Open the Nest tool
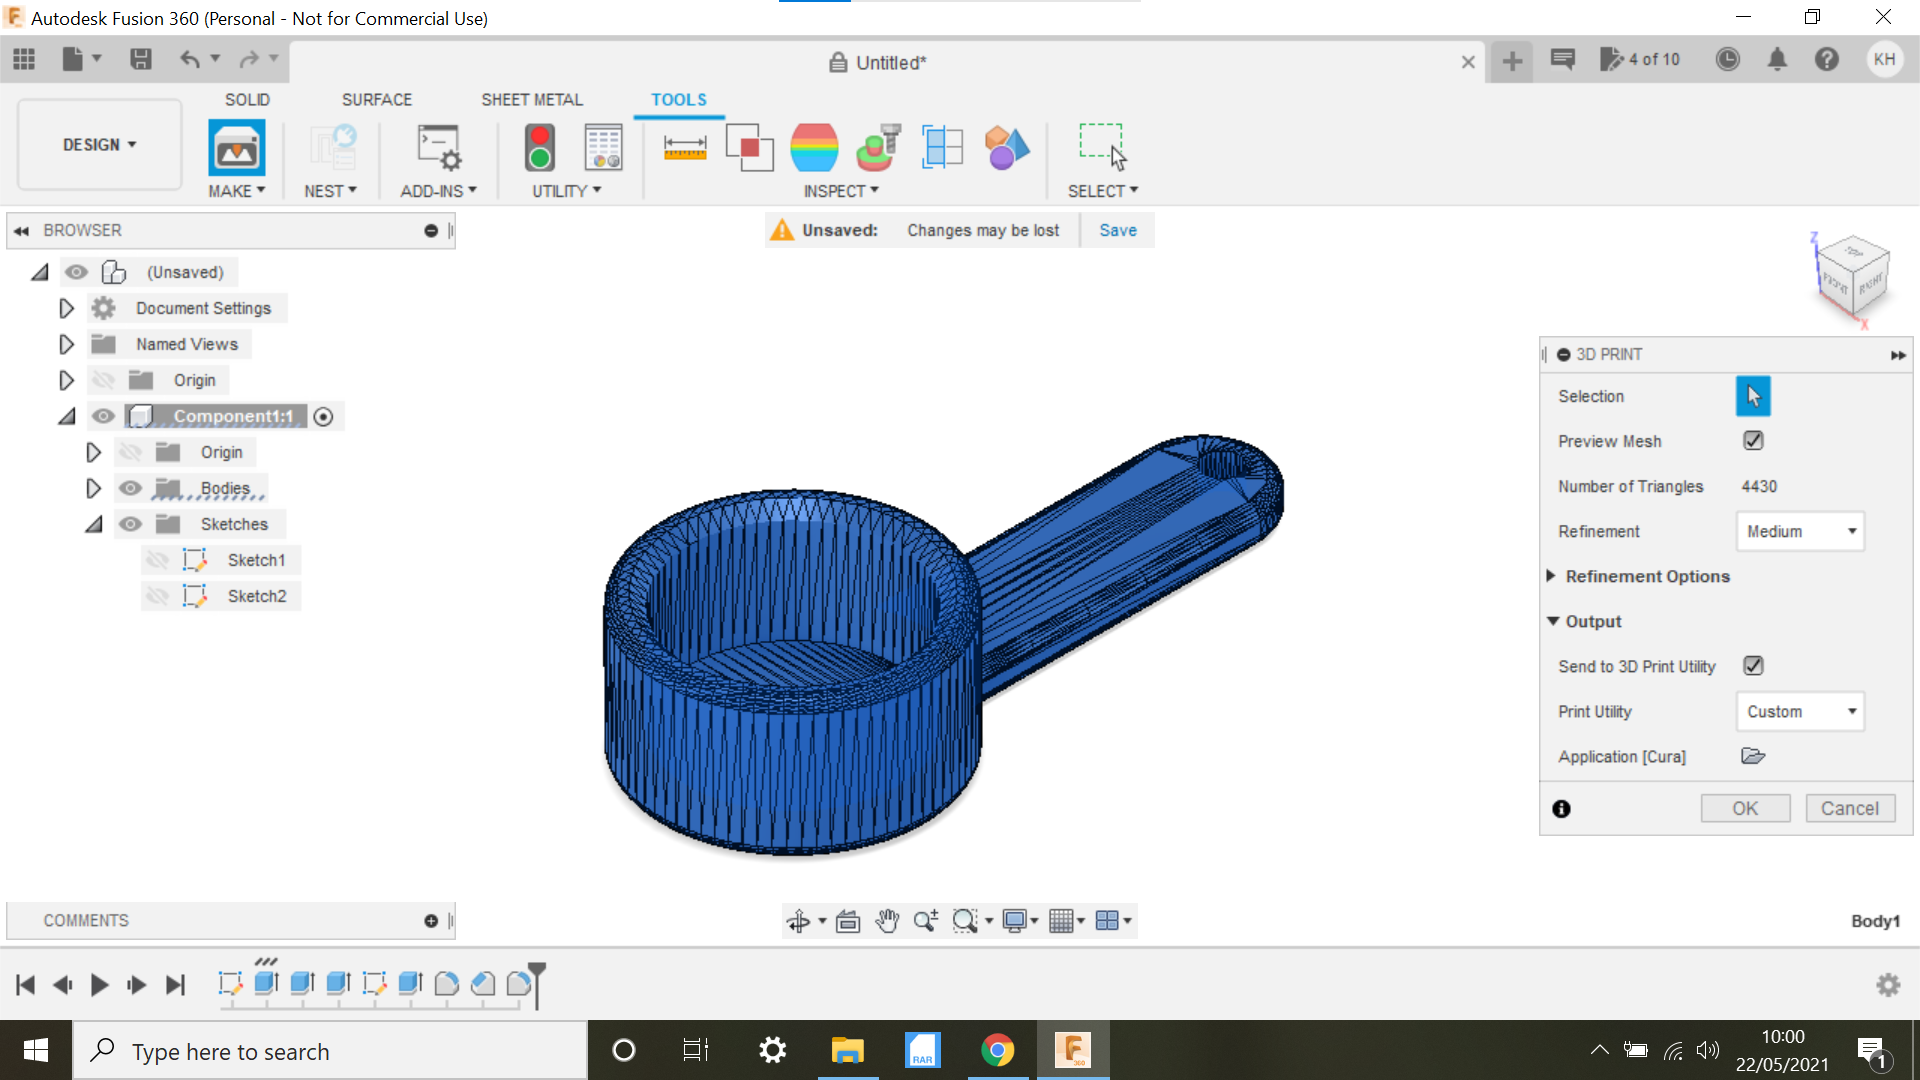 pos(332,148)
